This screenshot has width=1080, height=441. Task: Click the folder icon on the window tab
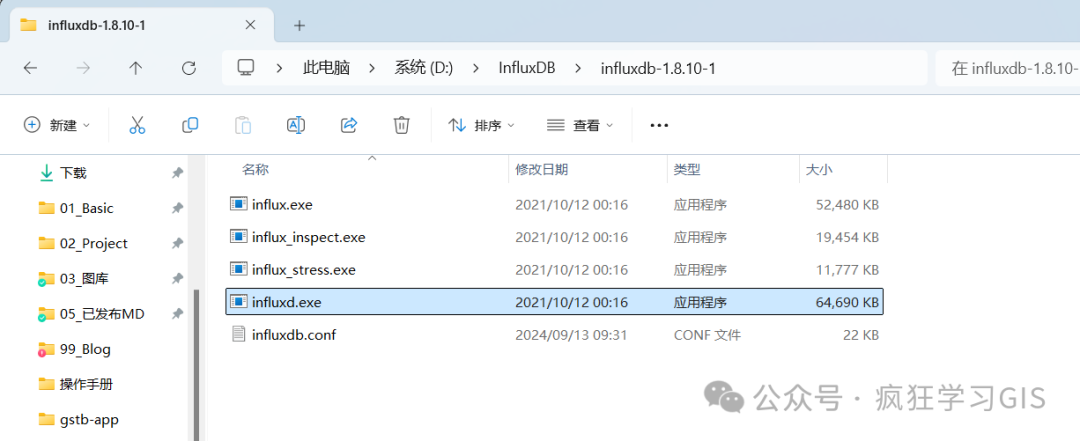click(28, 25)
